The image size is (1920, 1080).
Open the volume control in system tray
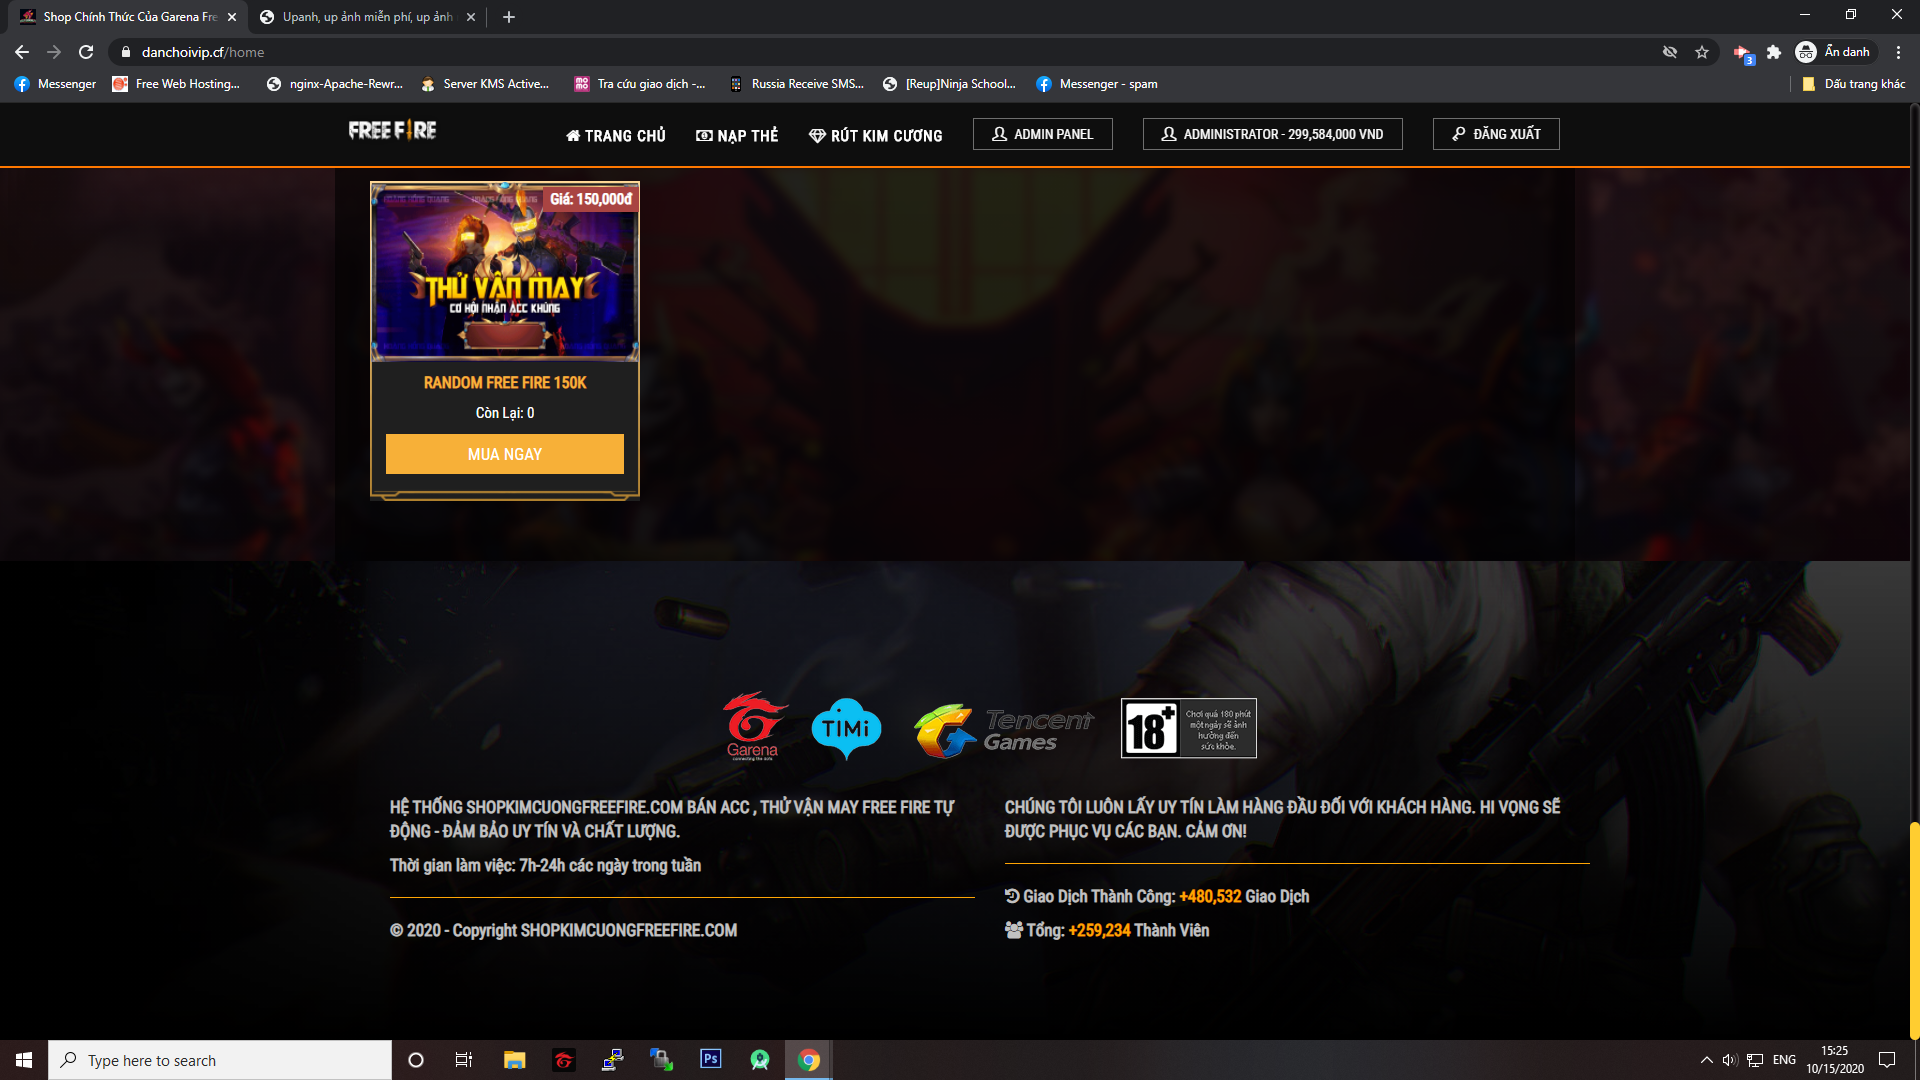(x=1730, y=1060)
